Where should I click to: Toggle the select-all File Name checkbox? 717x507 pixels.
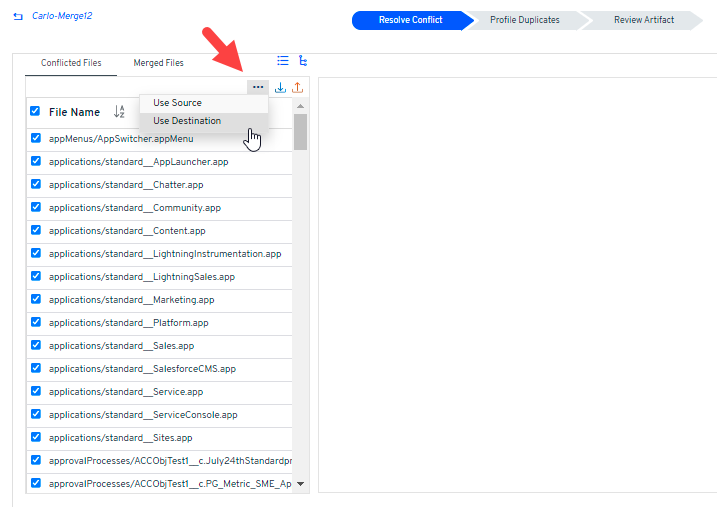[35, 111]
